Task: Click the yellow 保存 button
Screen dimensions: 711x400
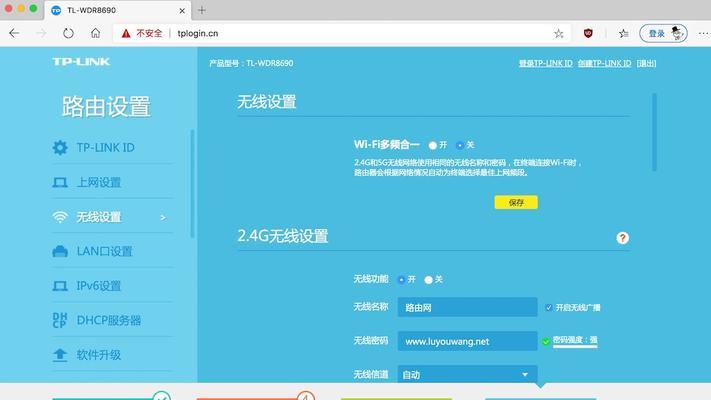Action: tap(516, 202)
